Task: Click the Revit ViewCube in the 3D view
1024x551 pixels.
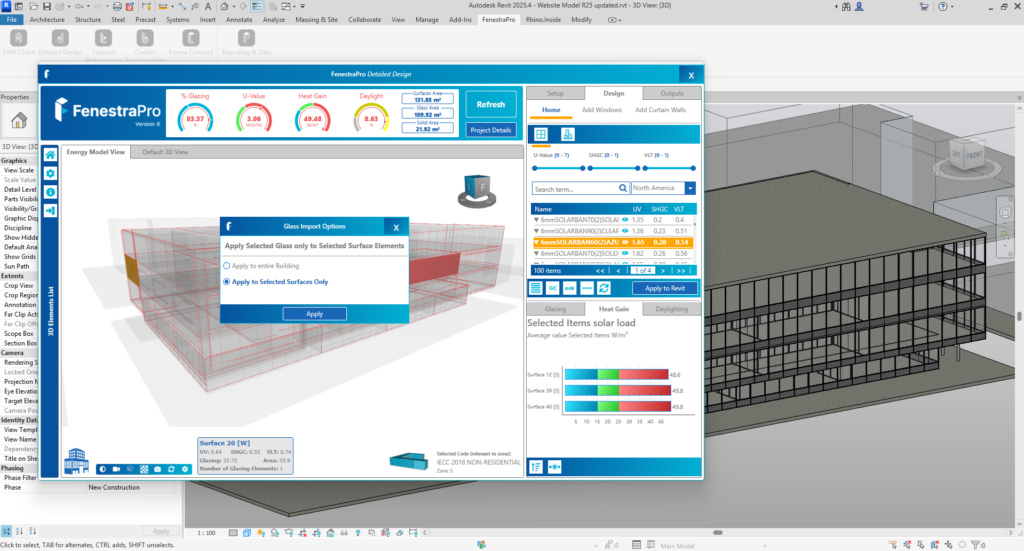Action: tap(966, 156)
